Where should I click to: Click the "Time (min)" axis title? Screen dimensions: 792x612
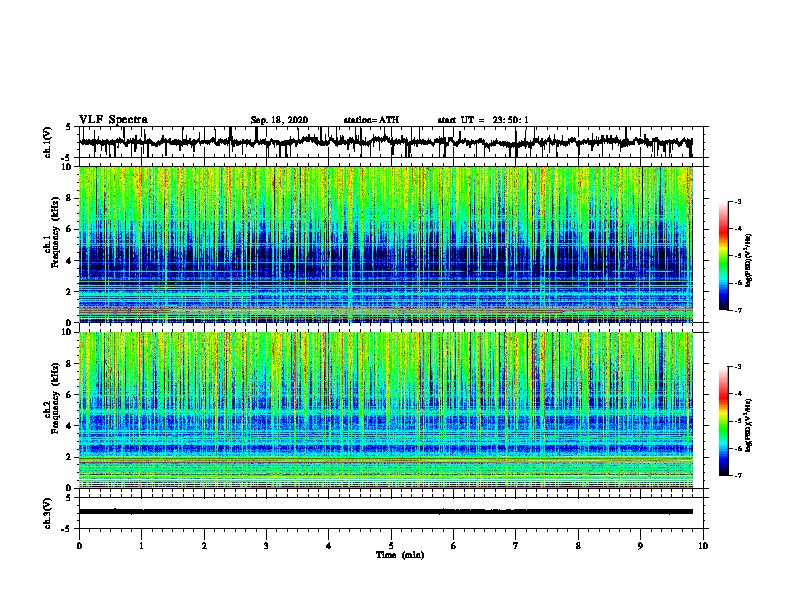(x=400, y=555)
